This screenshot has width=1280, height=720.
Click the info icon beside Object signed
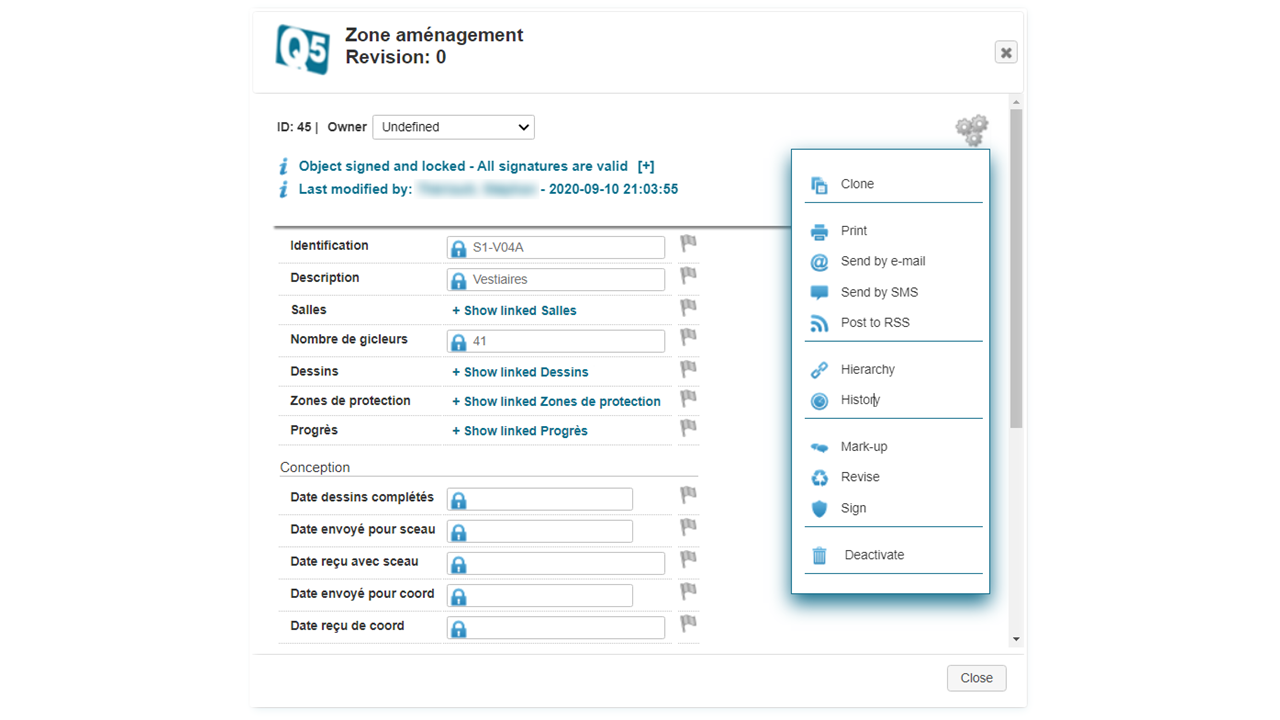point(284,166)
